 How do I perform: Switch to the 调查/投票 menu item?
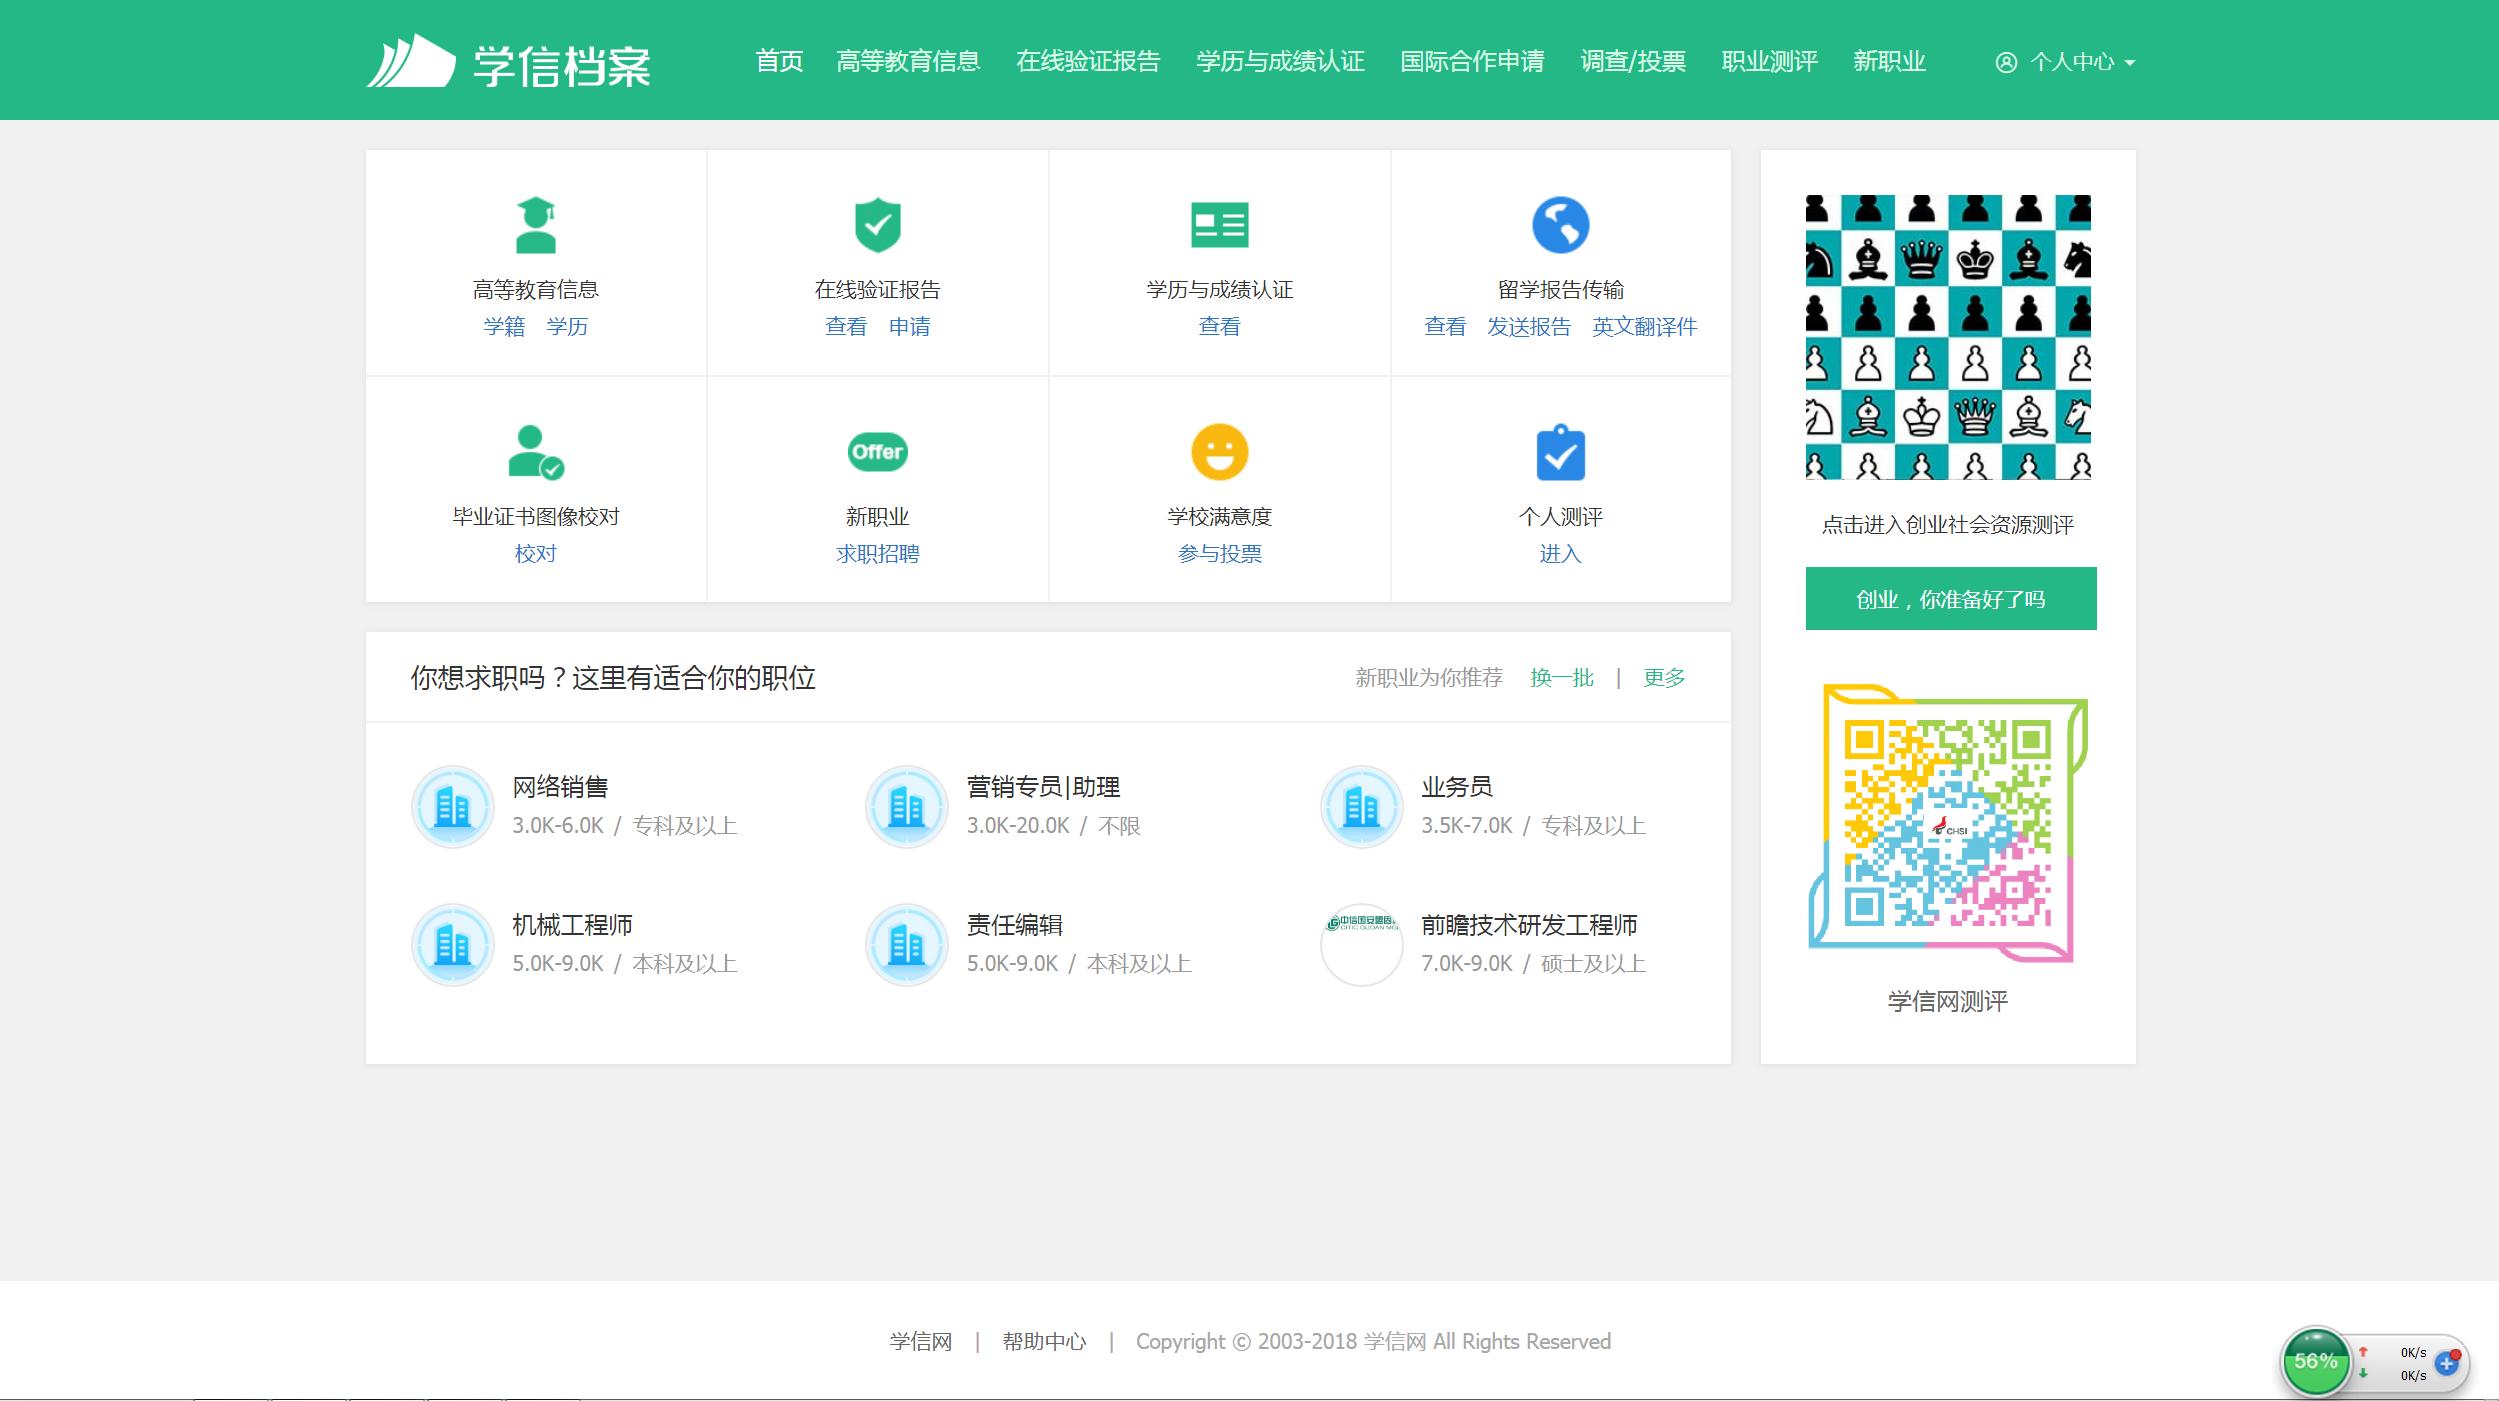pos(1632,62)
